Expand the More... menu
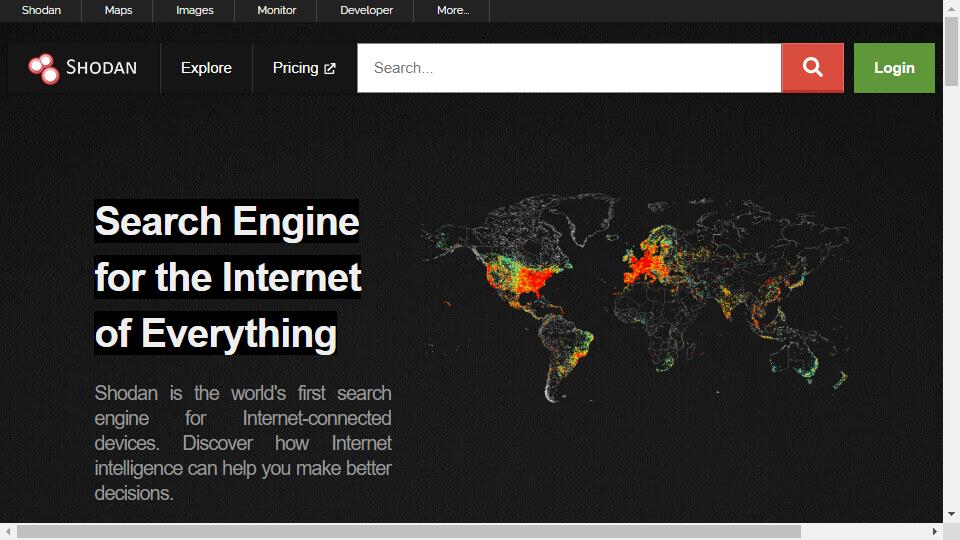This screenshot has width=960, height=540. [x=453, y=10]
